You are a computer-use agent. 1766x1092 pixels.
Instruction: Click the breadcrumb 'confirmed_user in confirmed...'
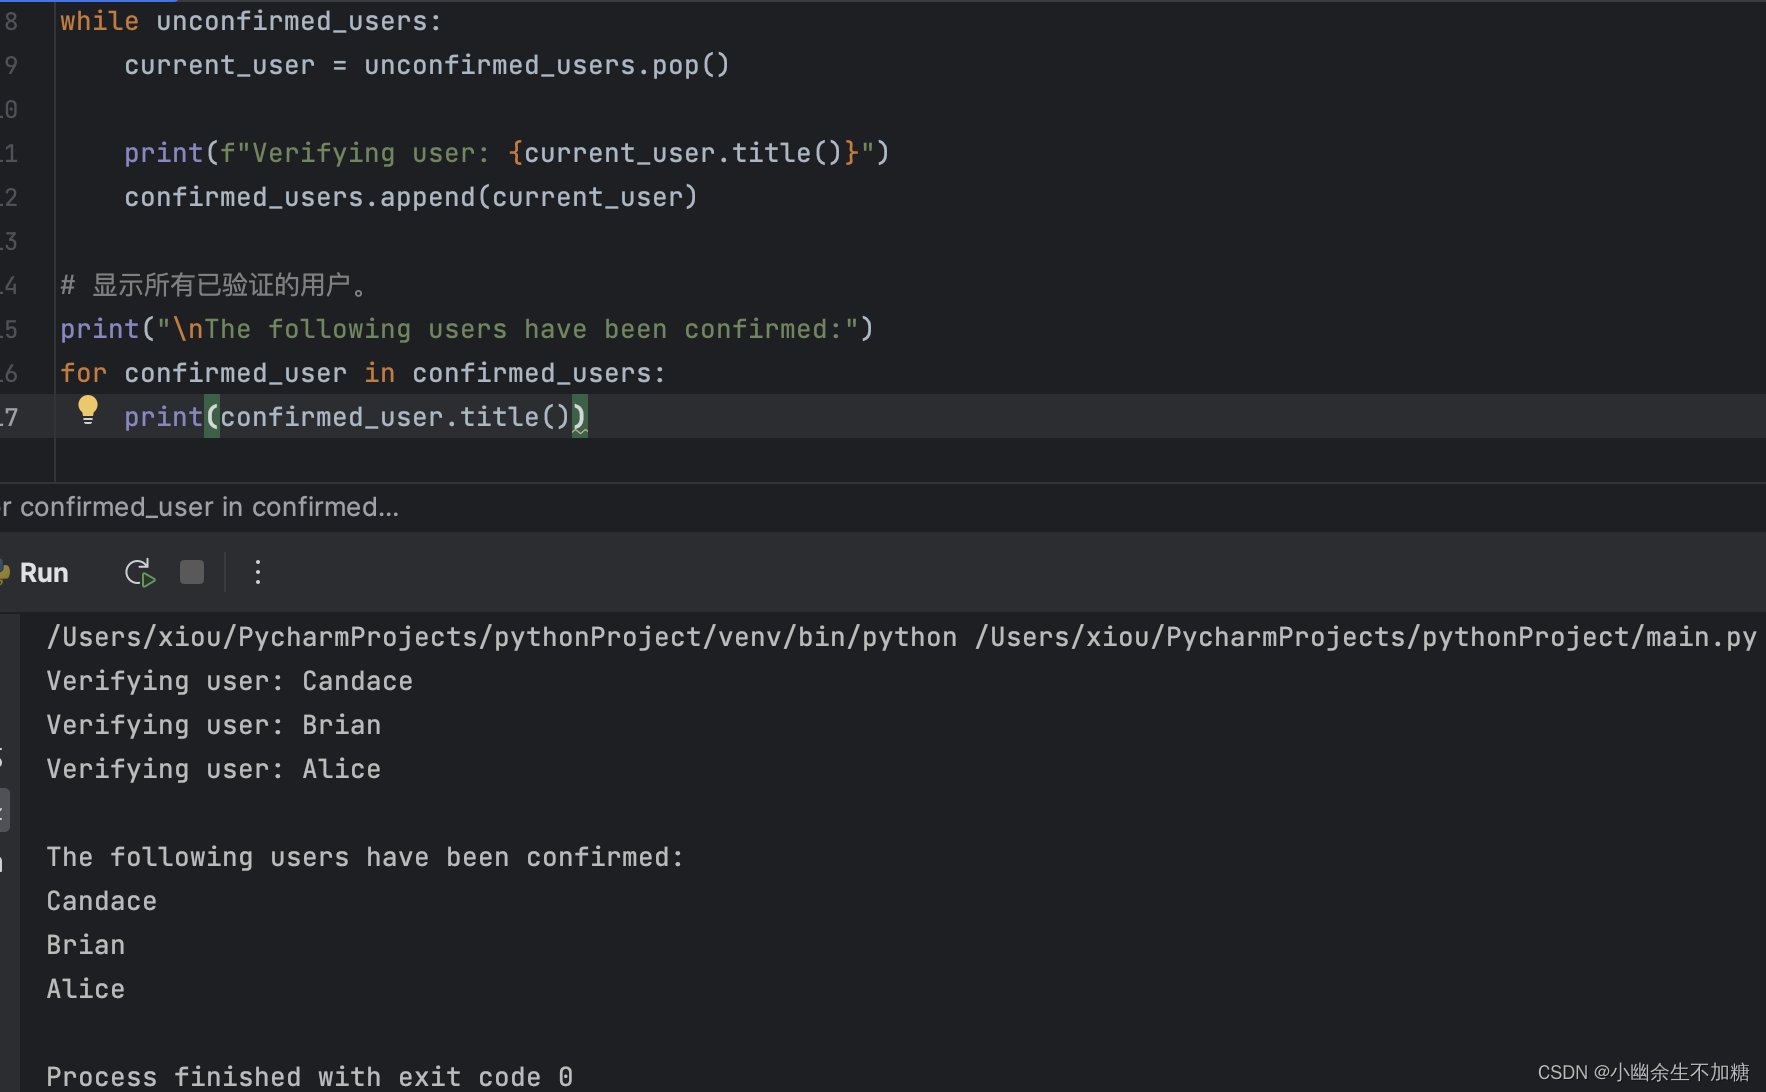208,507
